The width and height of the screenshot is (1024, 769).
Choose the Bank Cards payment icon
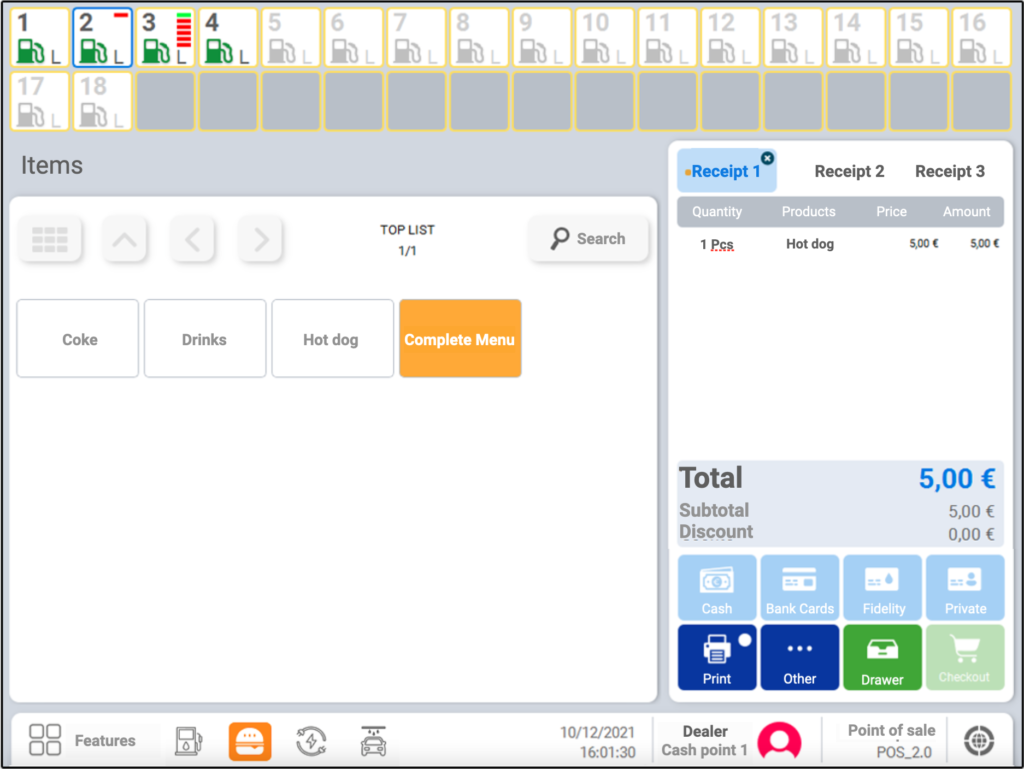pos(799,586)
